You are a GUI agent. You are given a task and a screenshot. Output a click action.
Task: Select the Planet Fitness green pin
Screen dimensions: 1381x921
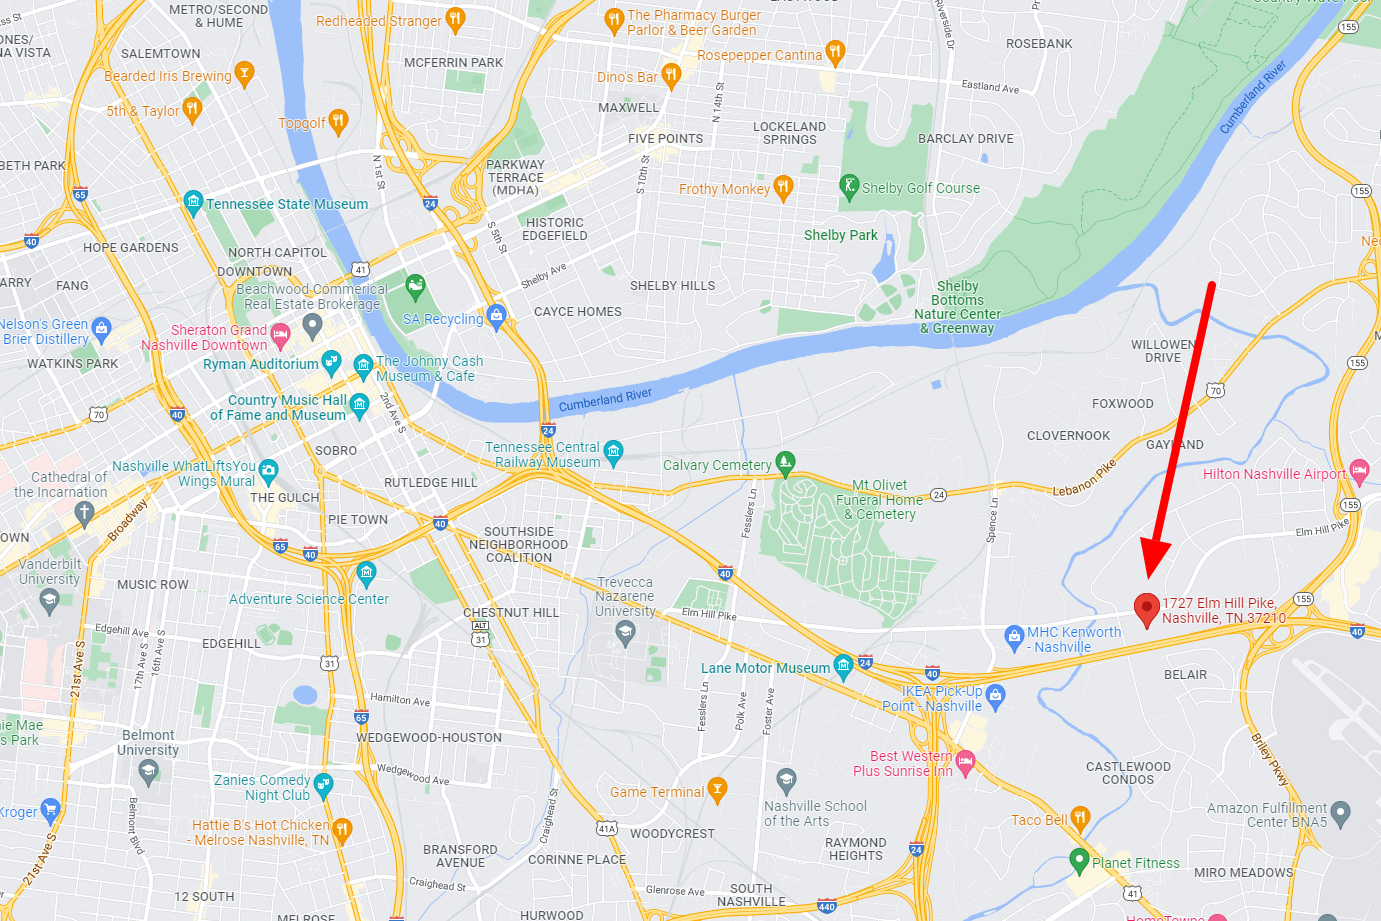pos(1079,860)
